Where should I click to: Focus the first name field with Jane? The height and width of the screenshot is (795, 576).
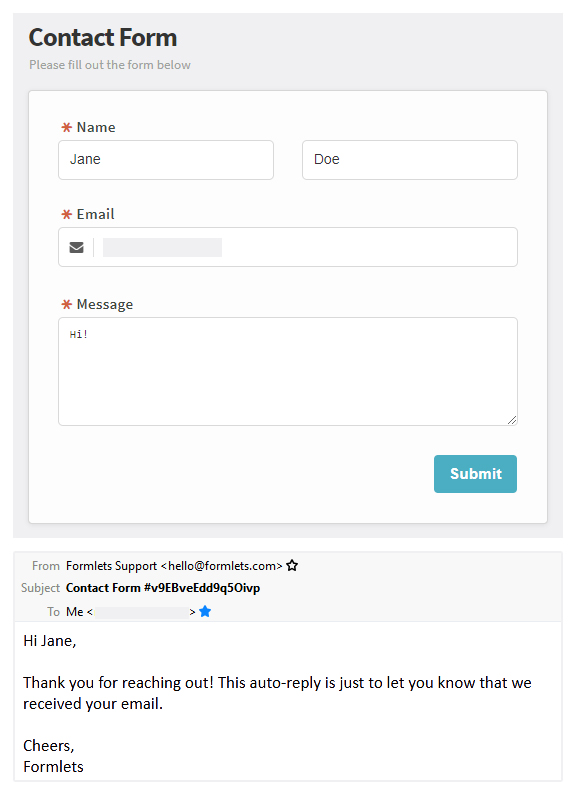(x=166, y=160)
